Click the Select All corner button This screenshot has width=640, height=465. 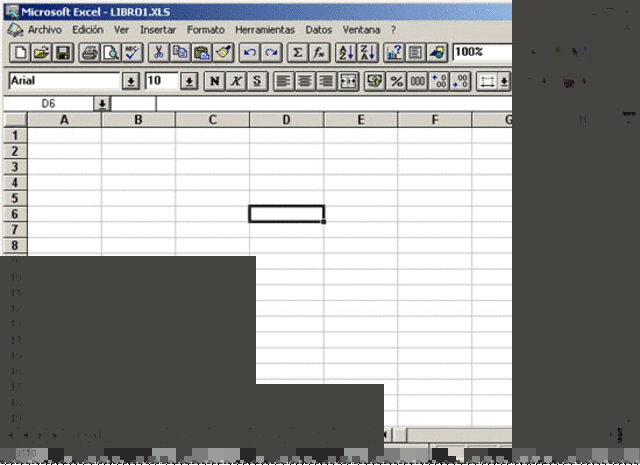click(15, 120)
